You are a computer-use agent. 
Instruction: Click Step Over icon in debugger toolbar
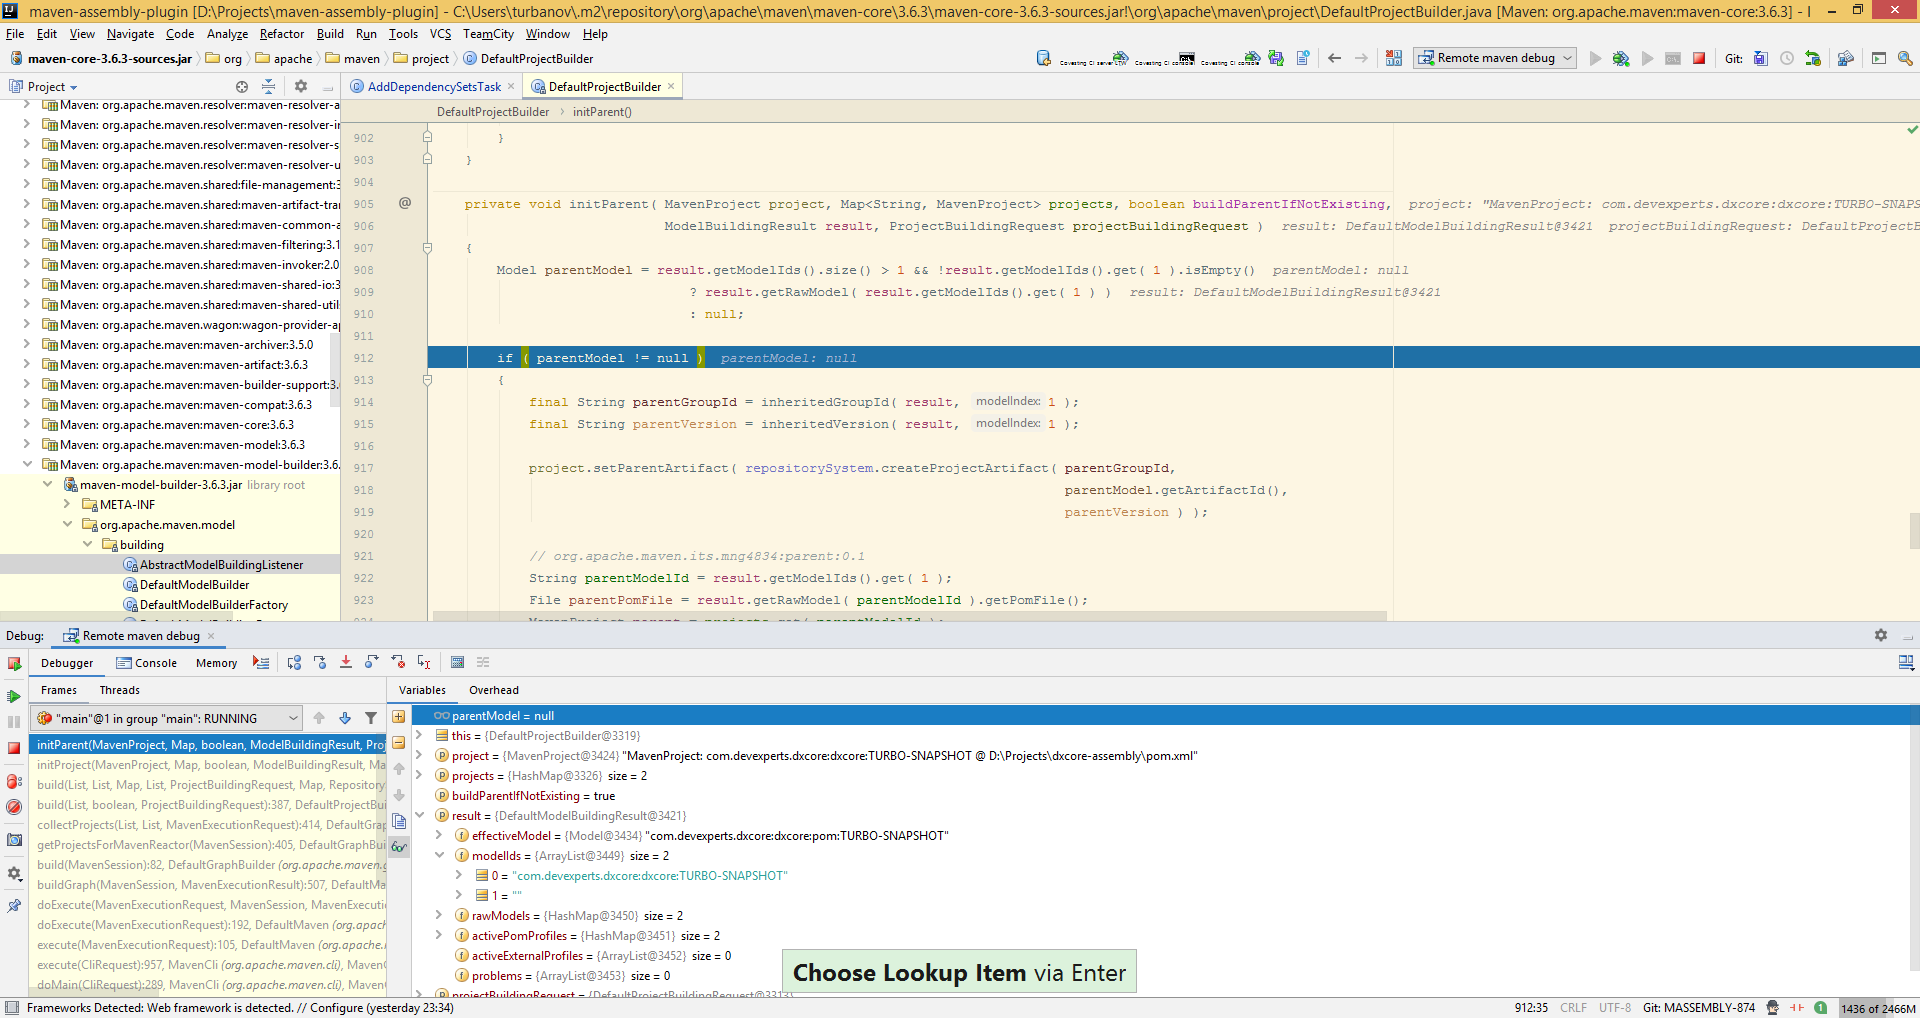(x=294, y=663)
